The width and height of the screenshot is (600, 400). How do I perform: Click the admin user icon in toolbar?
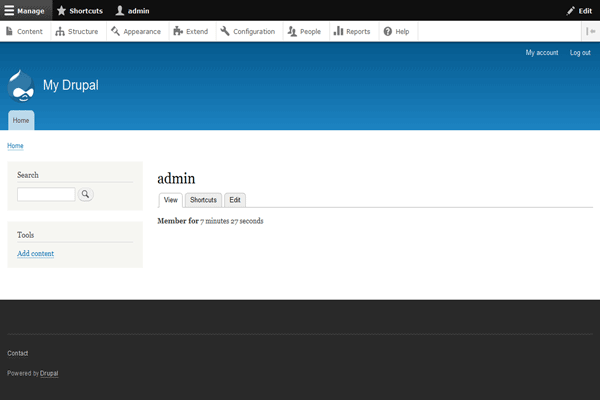pos(120,10)
